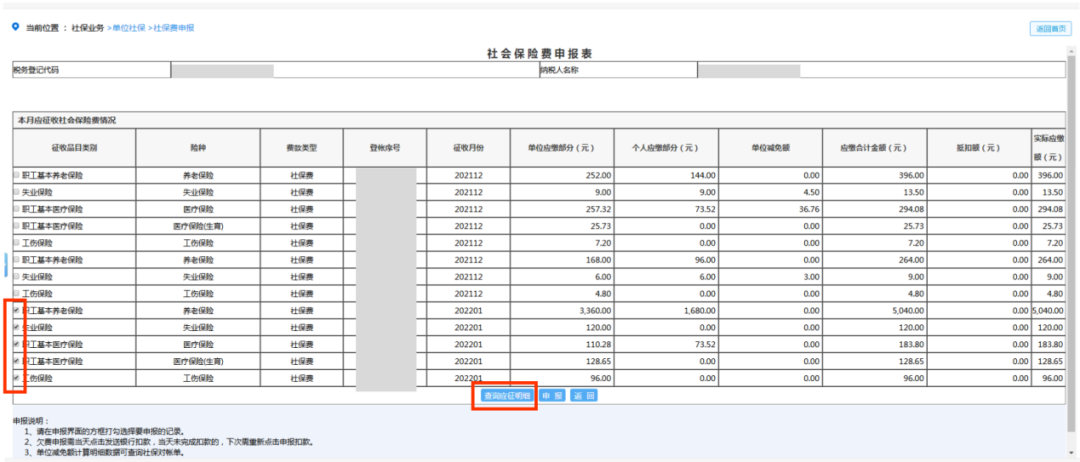Viewport: 1080px width, 462px height.
Task: Click the 登帐序号 column header
Action: 384,147
